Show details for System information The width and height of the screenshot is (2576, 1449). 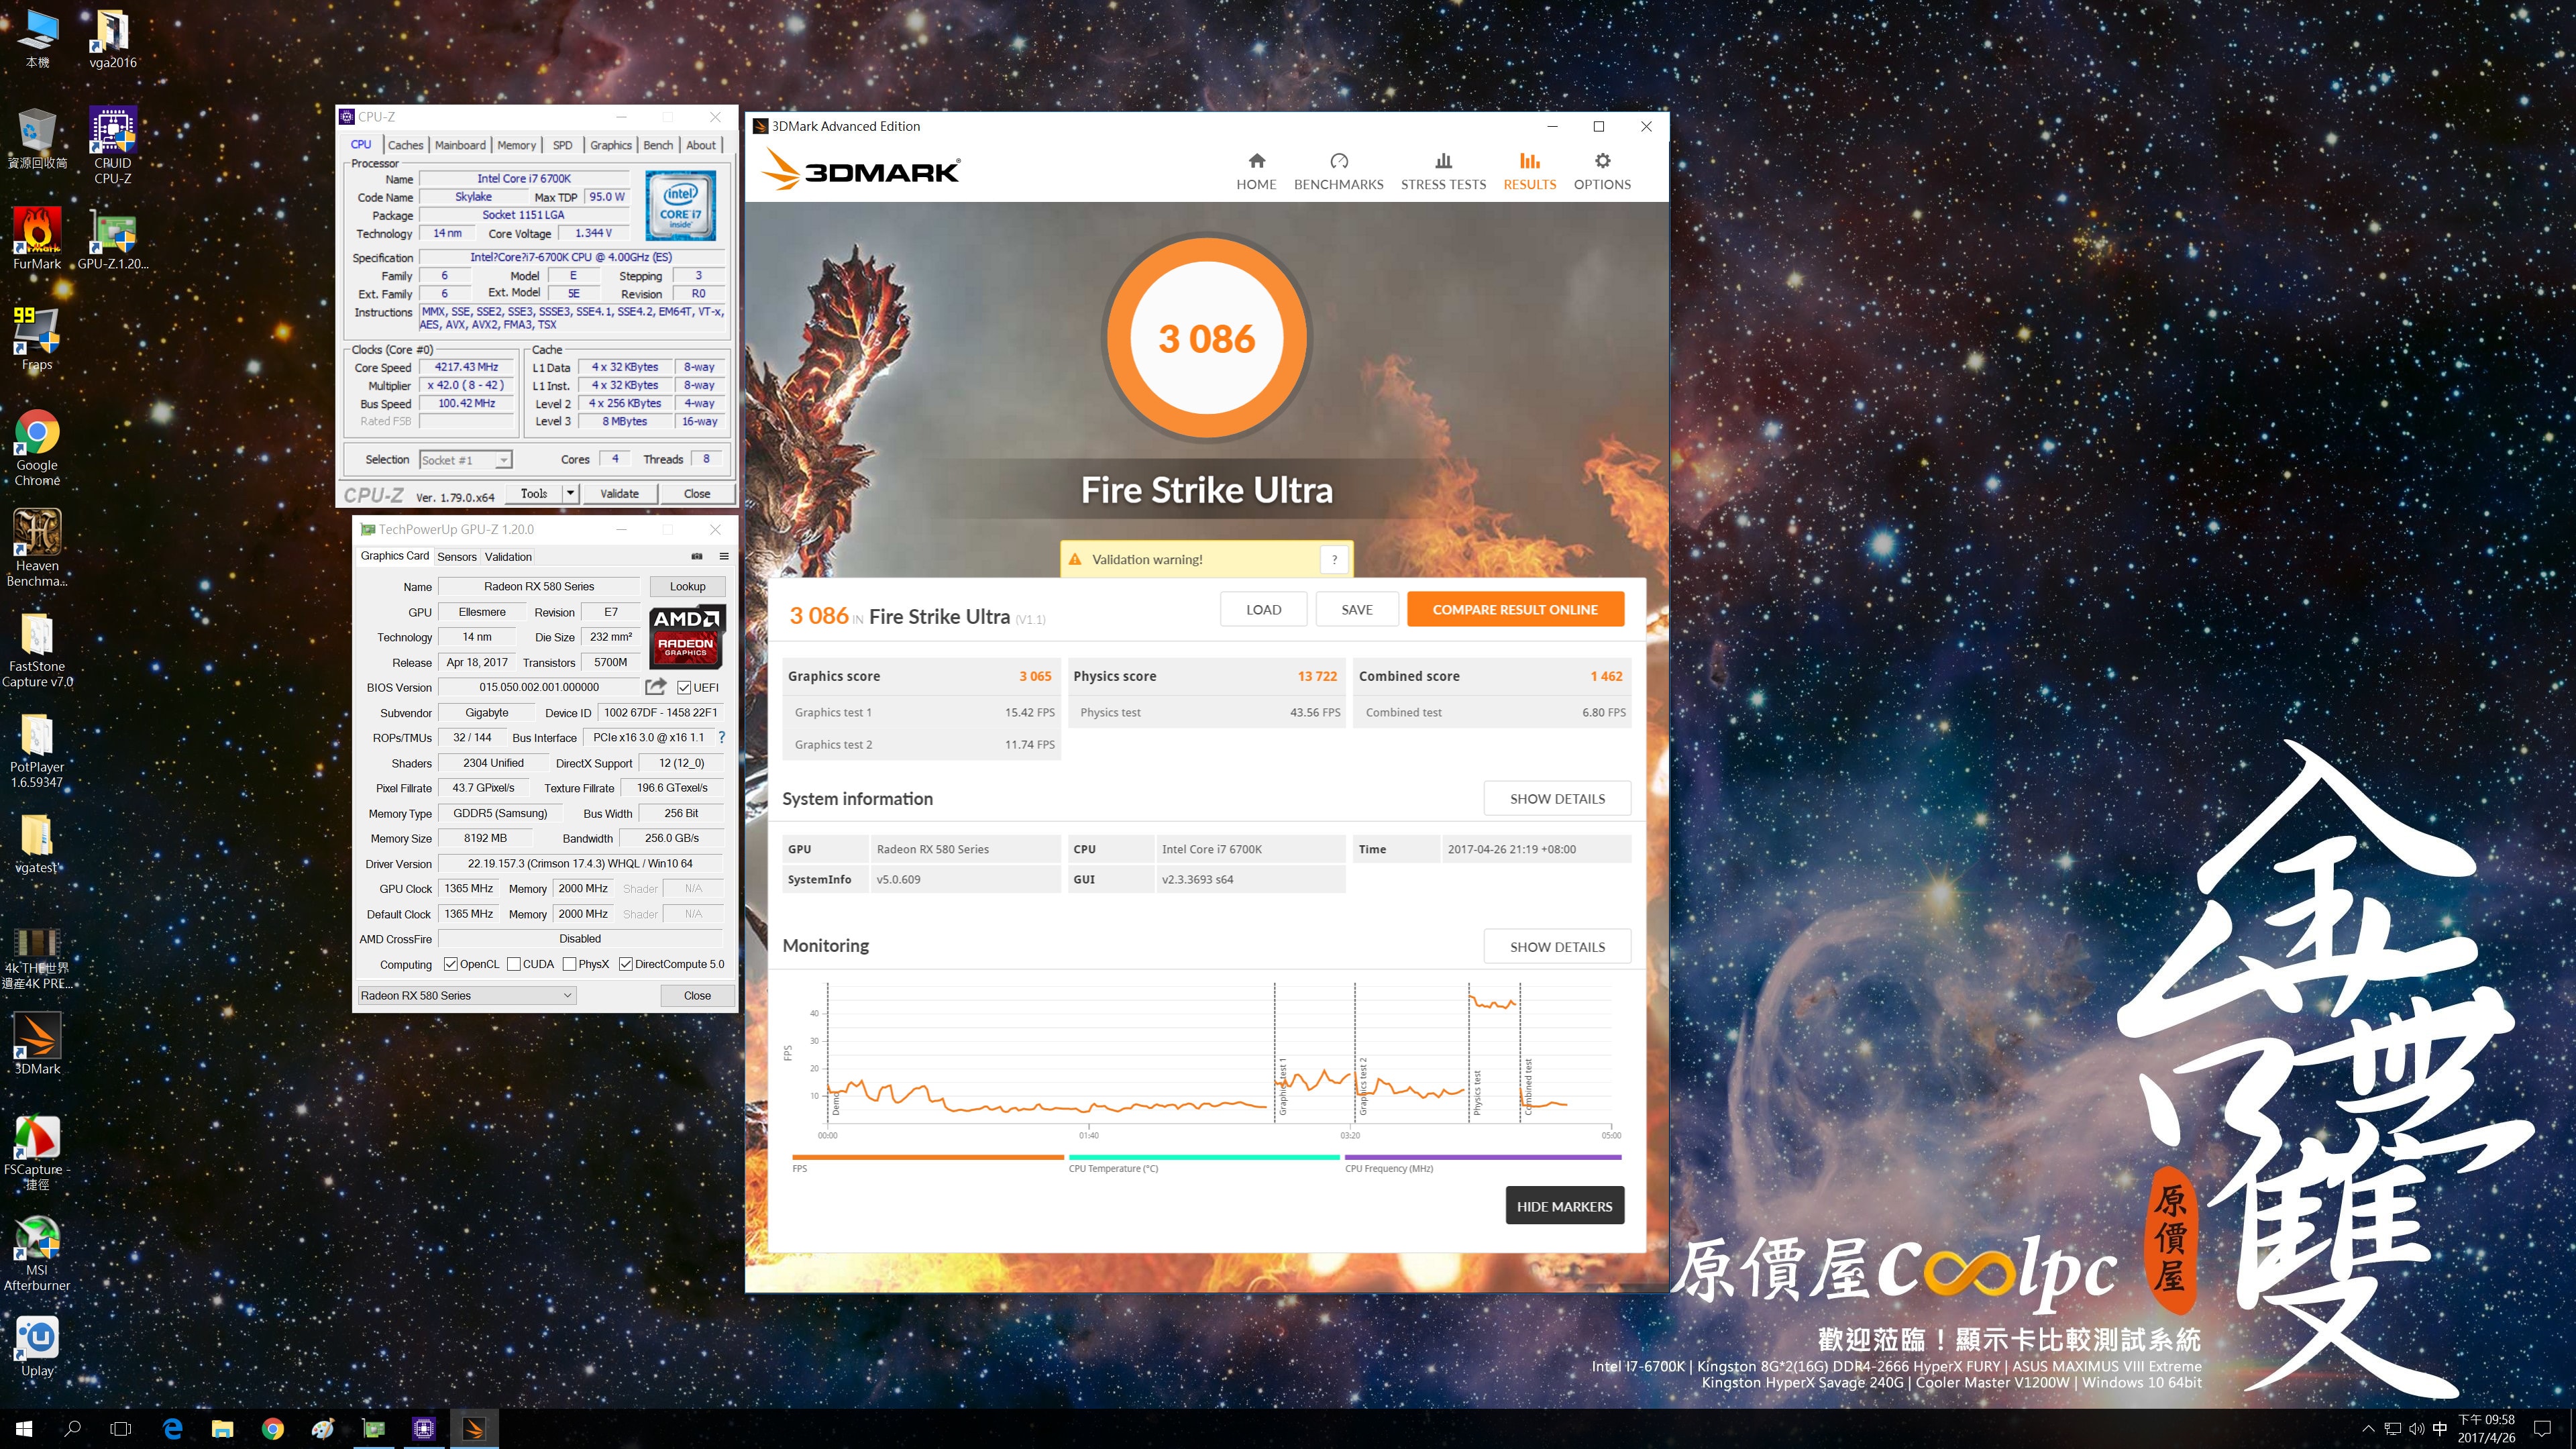click(1557, 798)
